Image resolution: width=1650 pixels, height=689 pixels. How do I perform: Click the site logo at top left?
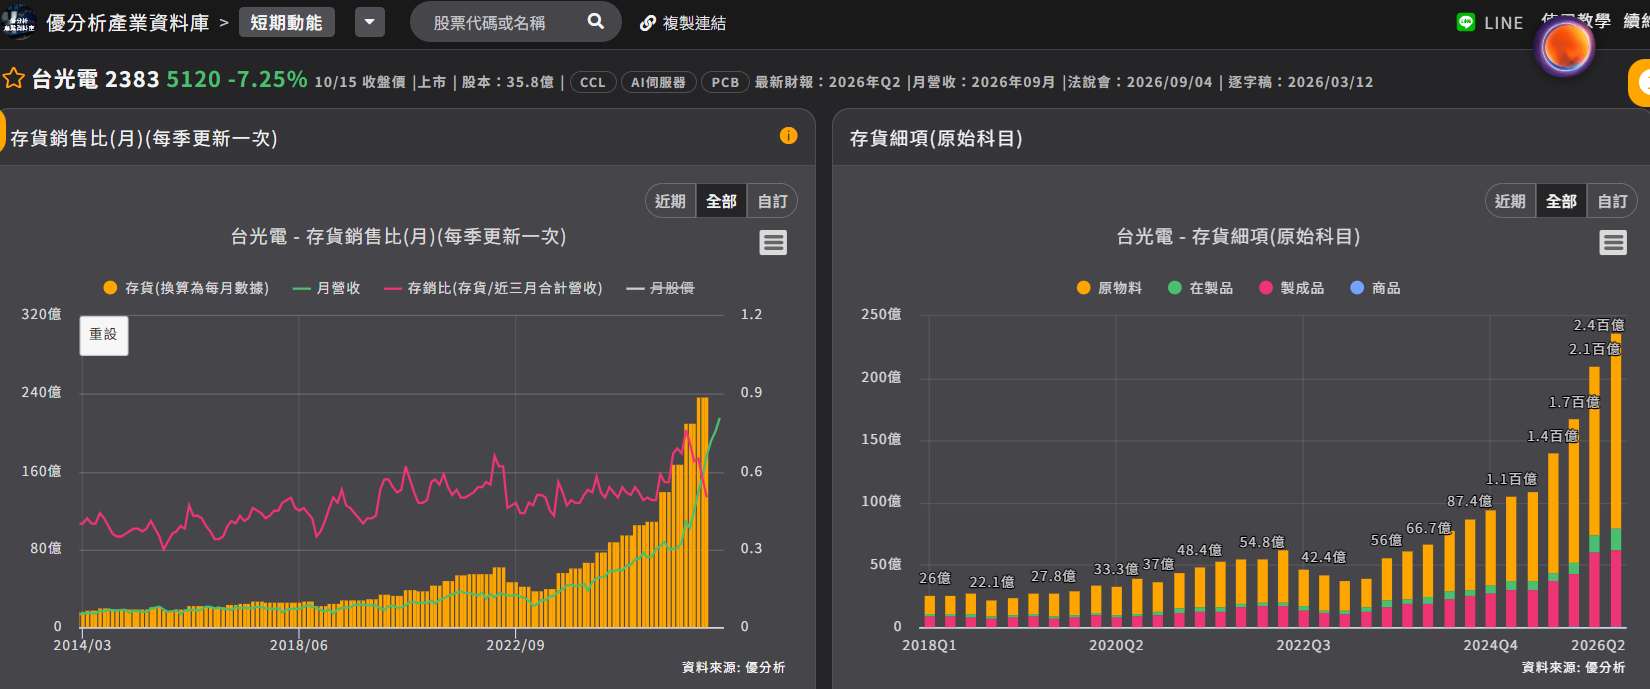pyautogui.click(x=18, y=22)
